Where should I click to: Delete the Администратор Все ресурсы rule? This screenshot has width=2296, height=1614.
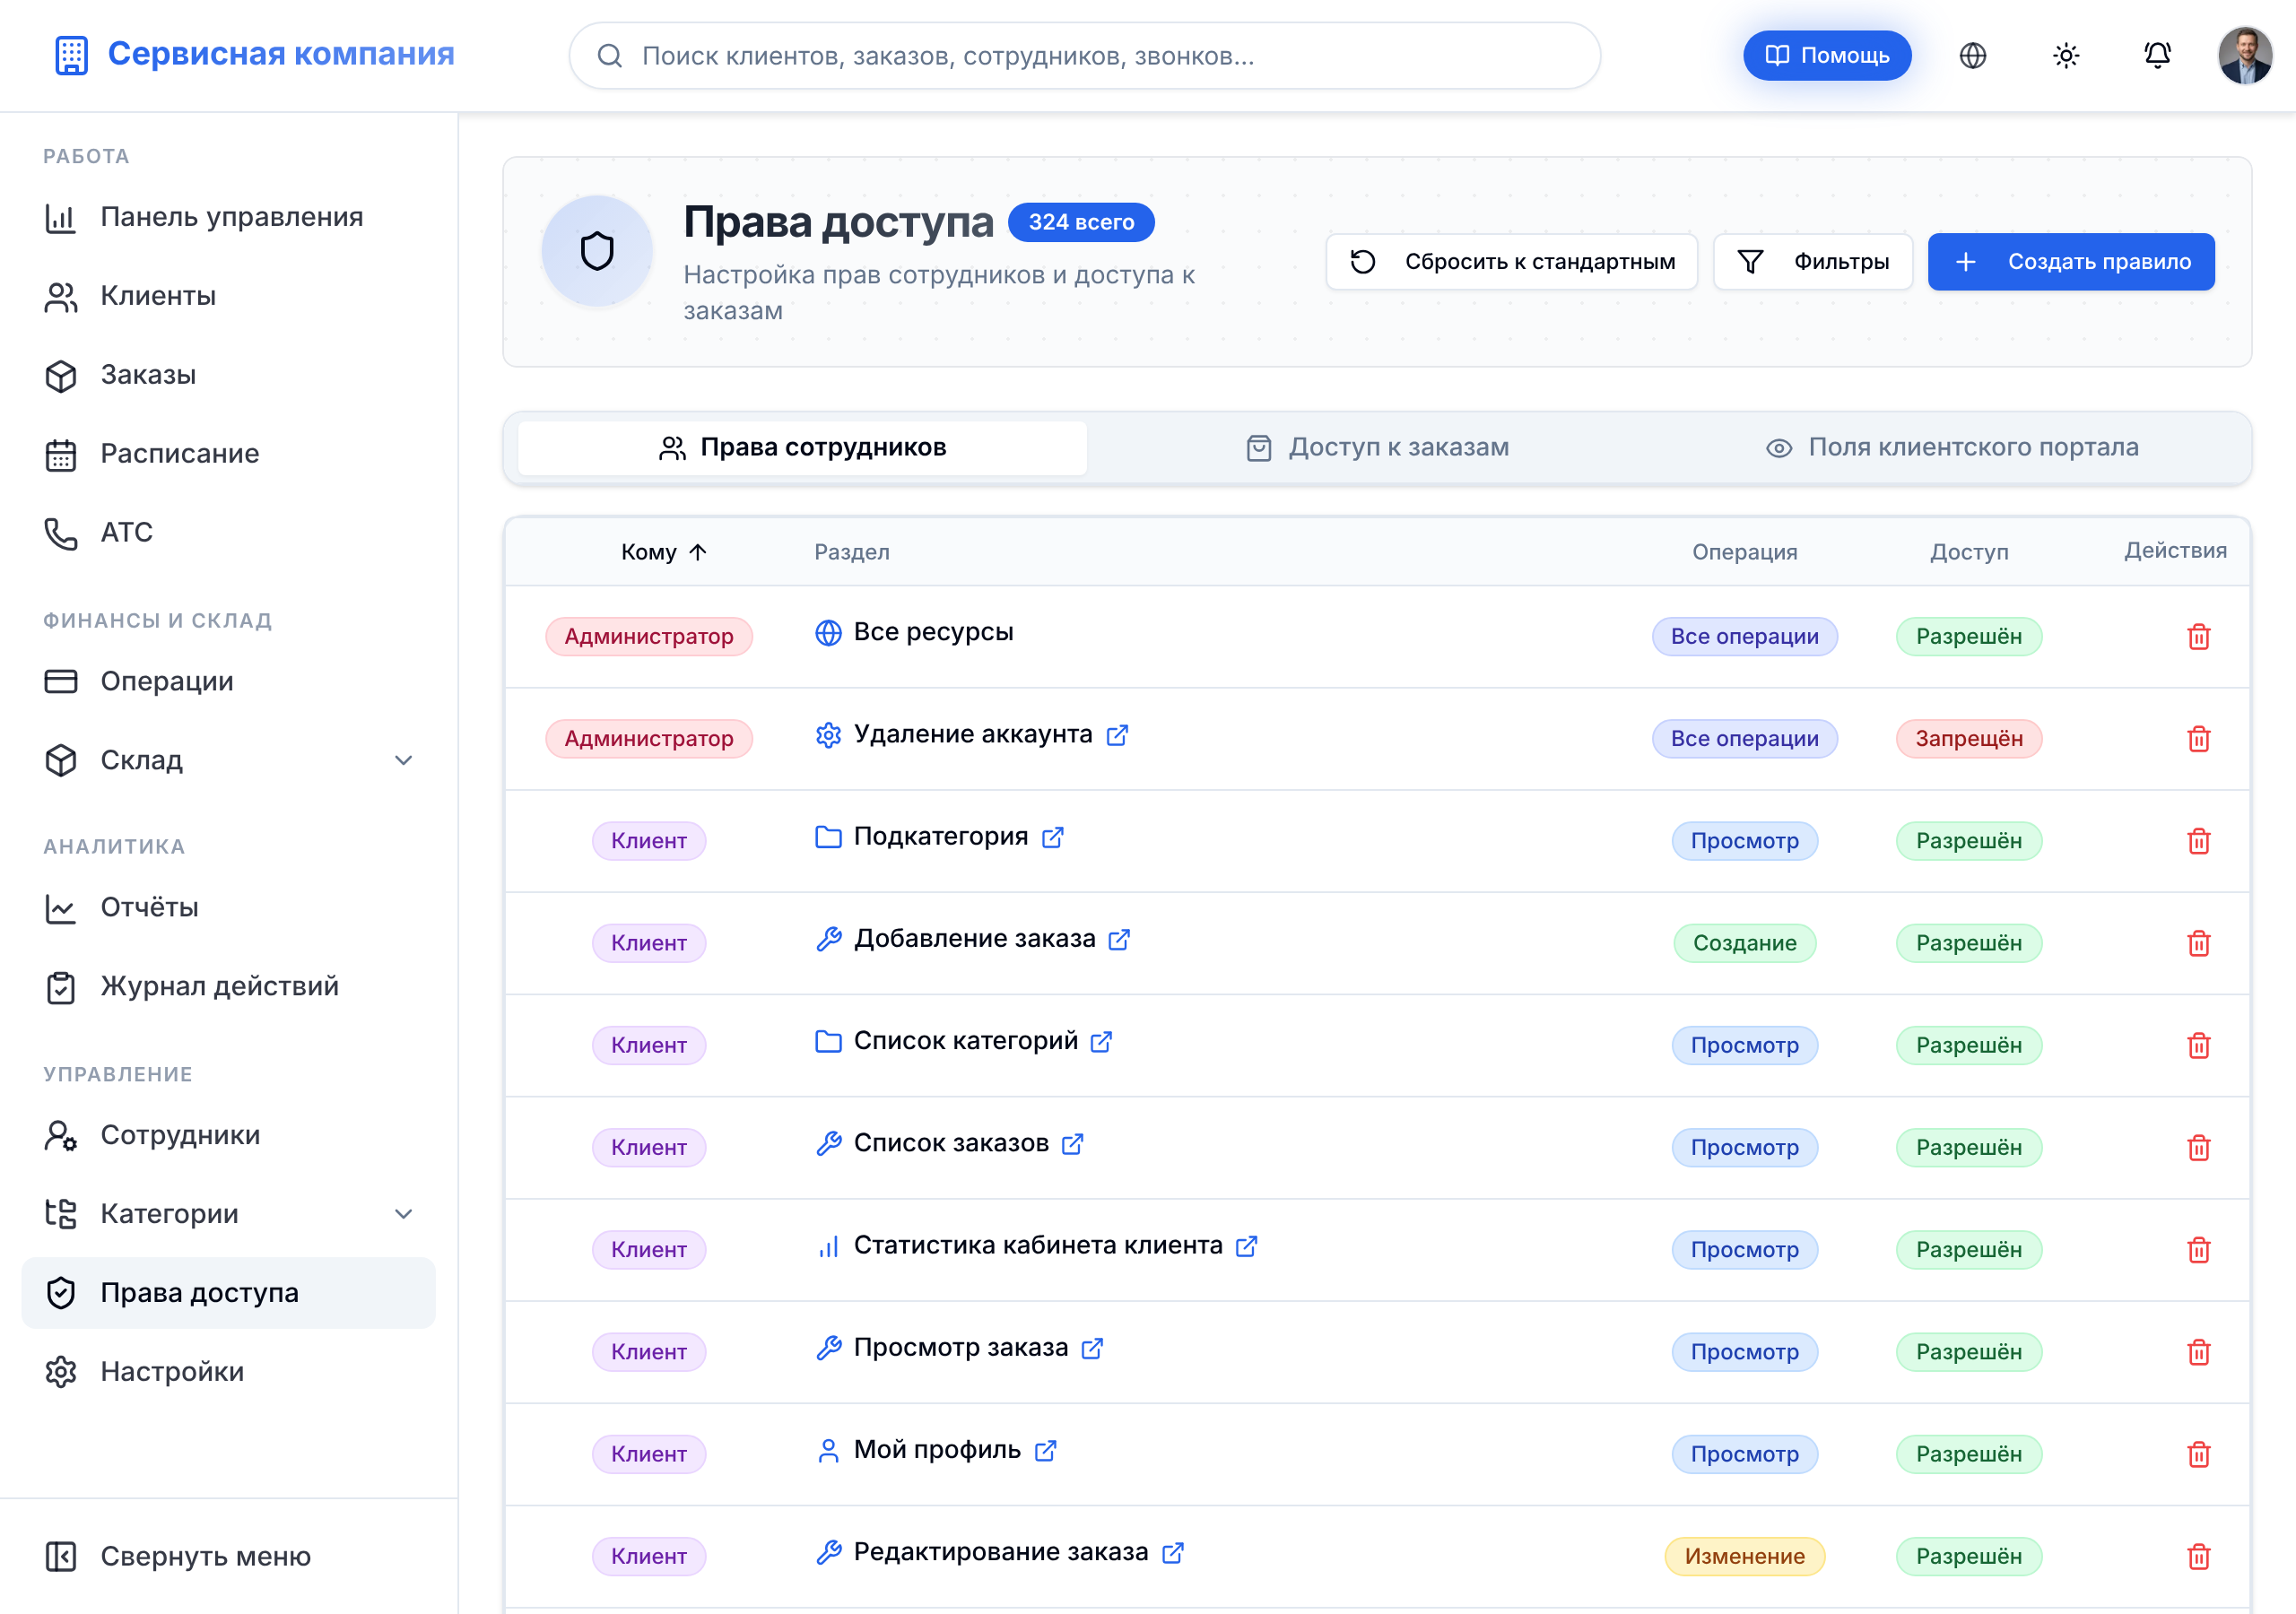(2198, 637)
